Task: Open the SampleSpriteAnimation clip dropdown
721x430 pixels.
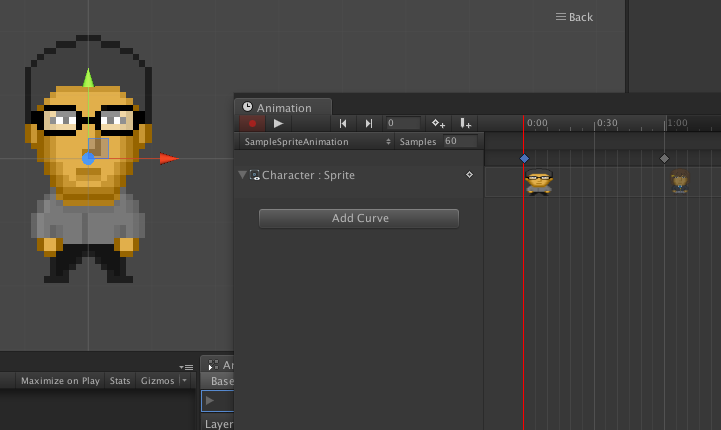Action: click(x=316, y=142)
